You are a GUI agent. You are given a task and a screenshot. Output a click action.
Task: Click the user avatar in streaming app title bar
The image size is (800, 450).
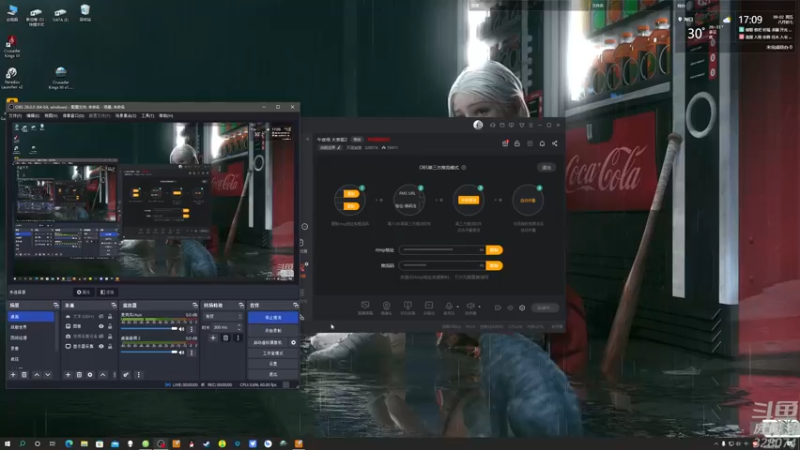[x=478, y=125]
